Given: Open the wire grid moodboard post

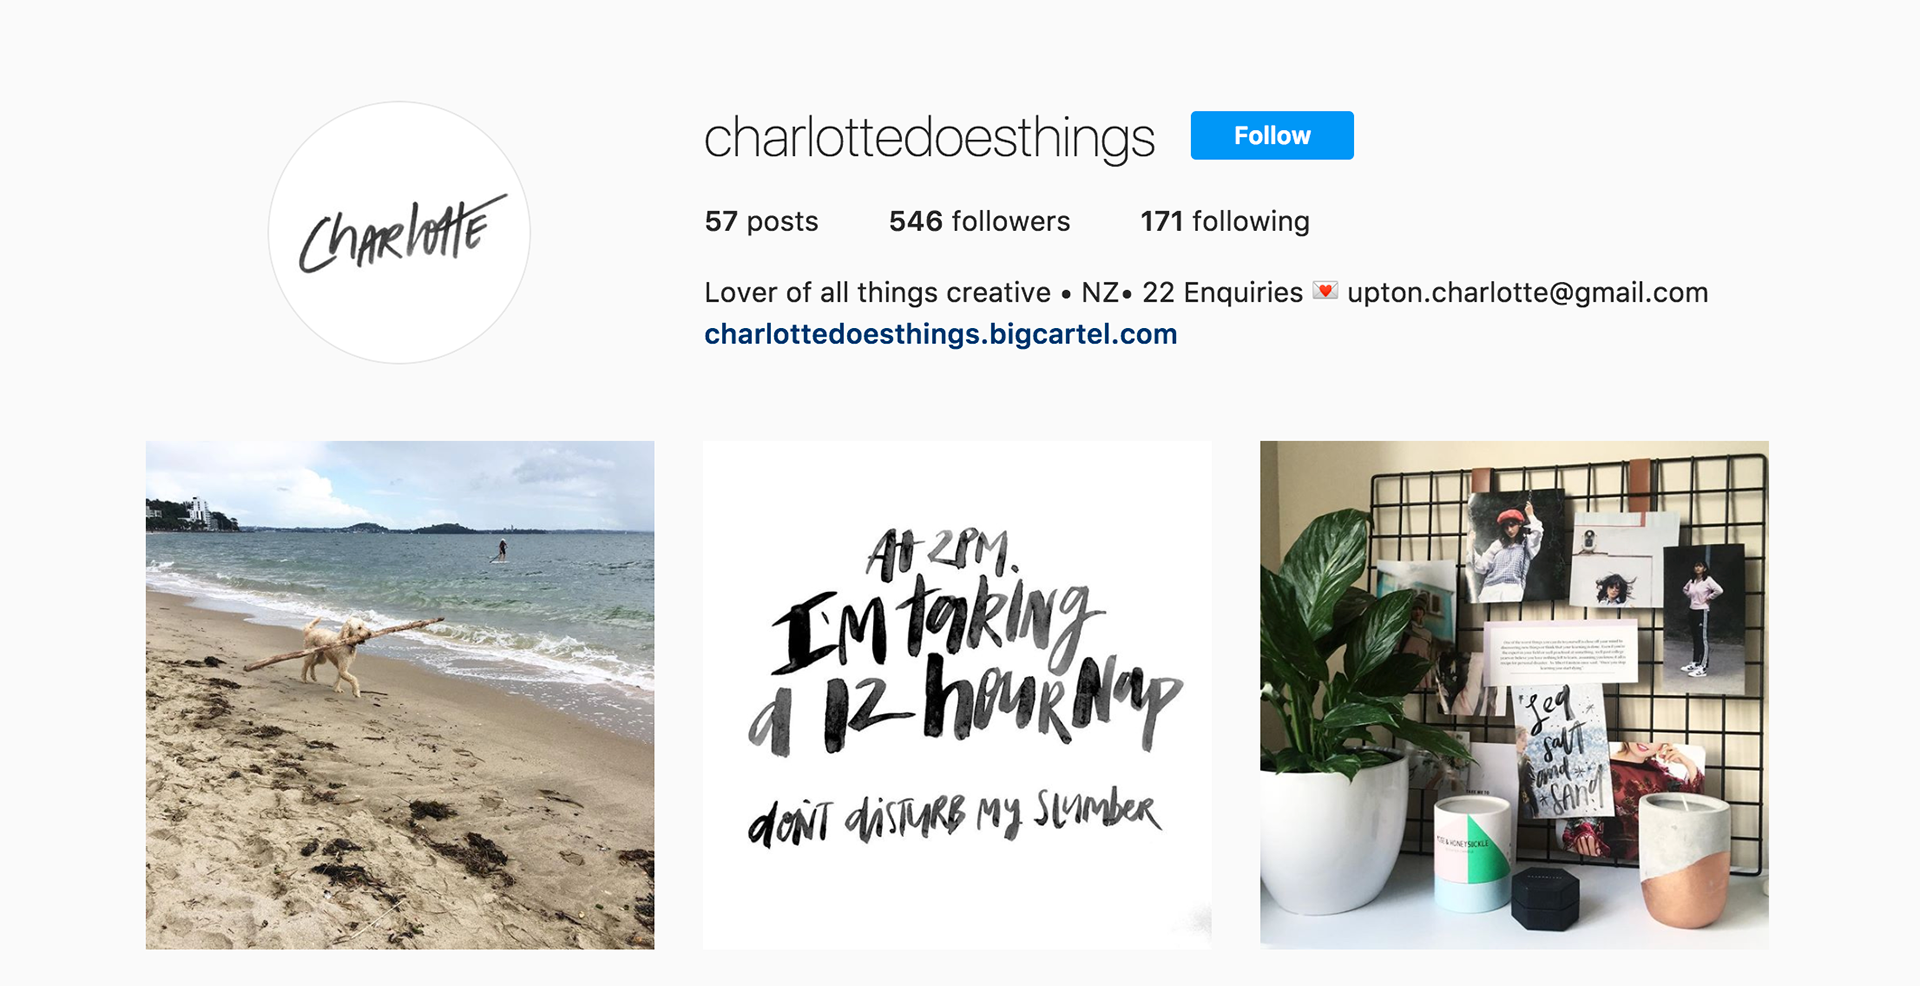Looking at the screenshot, I should coord(1514,695).
